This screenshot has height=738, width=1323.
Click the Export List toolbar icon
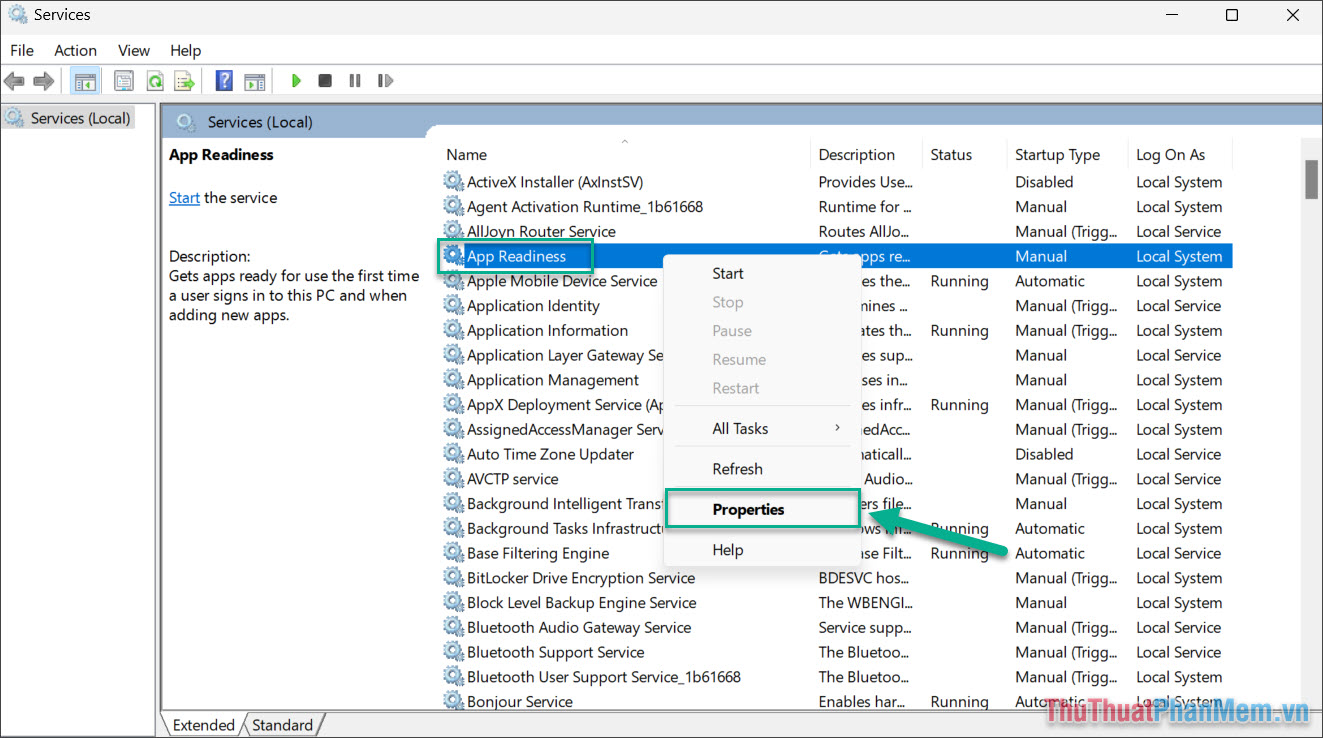tap(184, 80)
